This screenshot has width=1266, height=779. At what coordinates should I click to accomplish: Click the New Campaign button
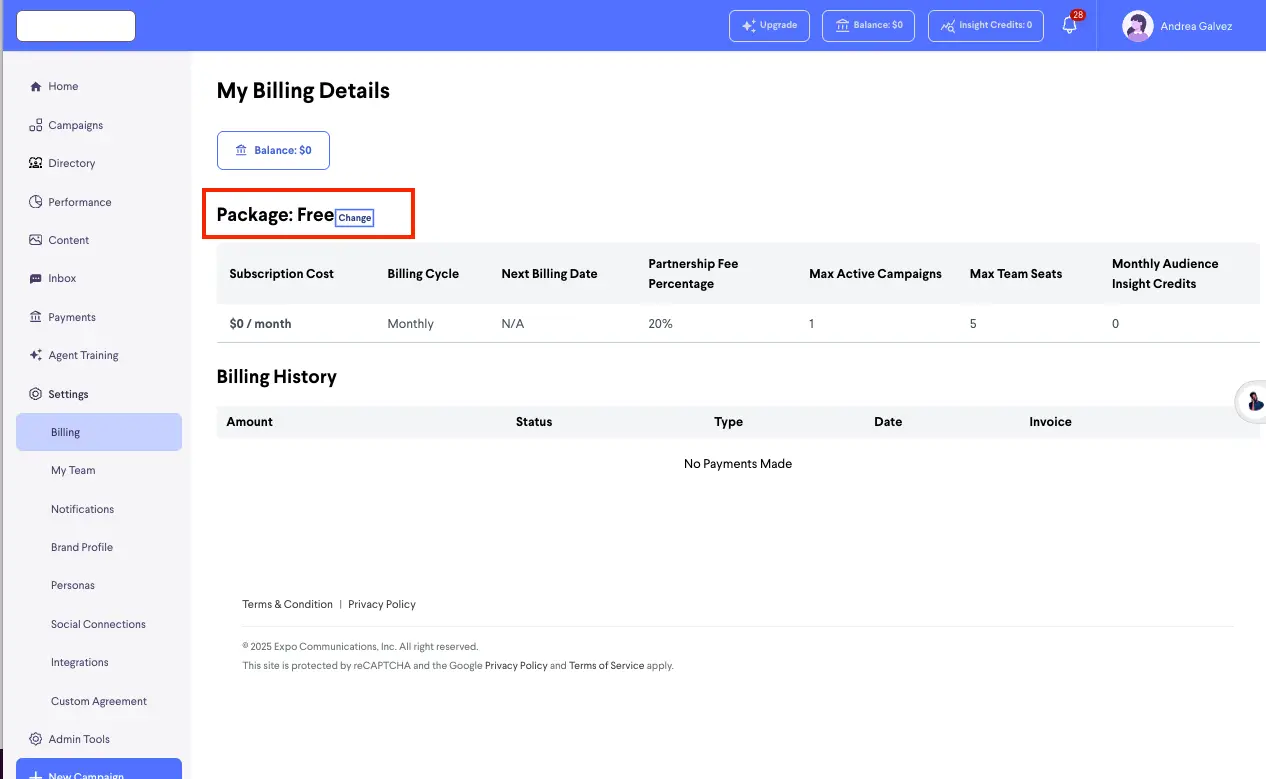click(x=99, y=770)
